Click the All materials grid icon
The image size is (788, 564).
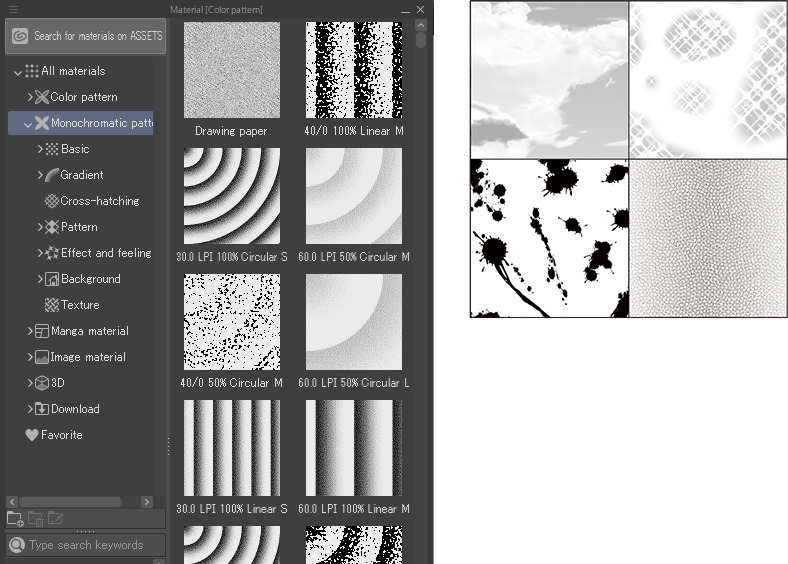pos(32,71)
